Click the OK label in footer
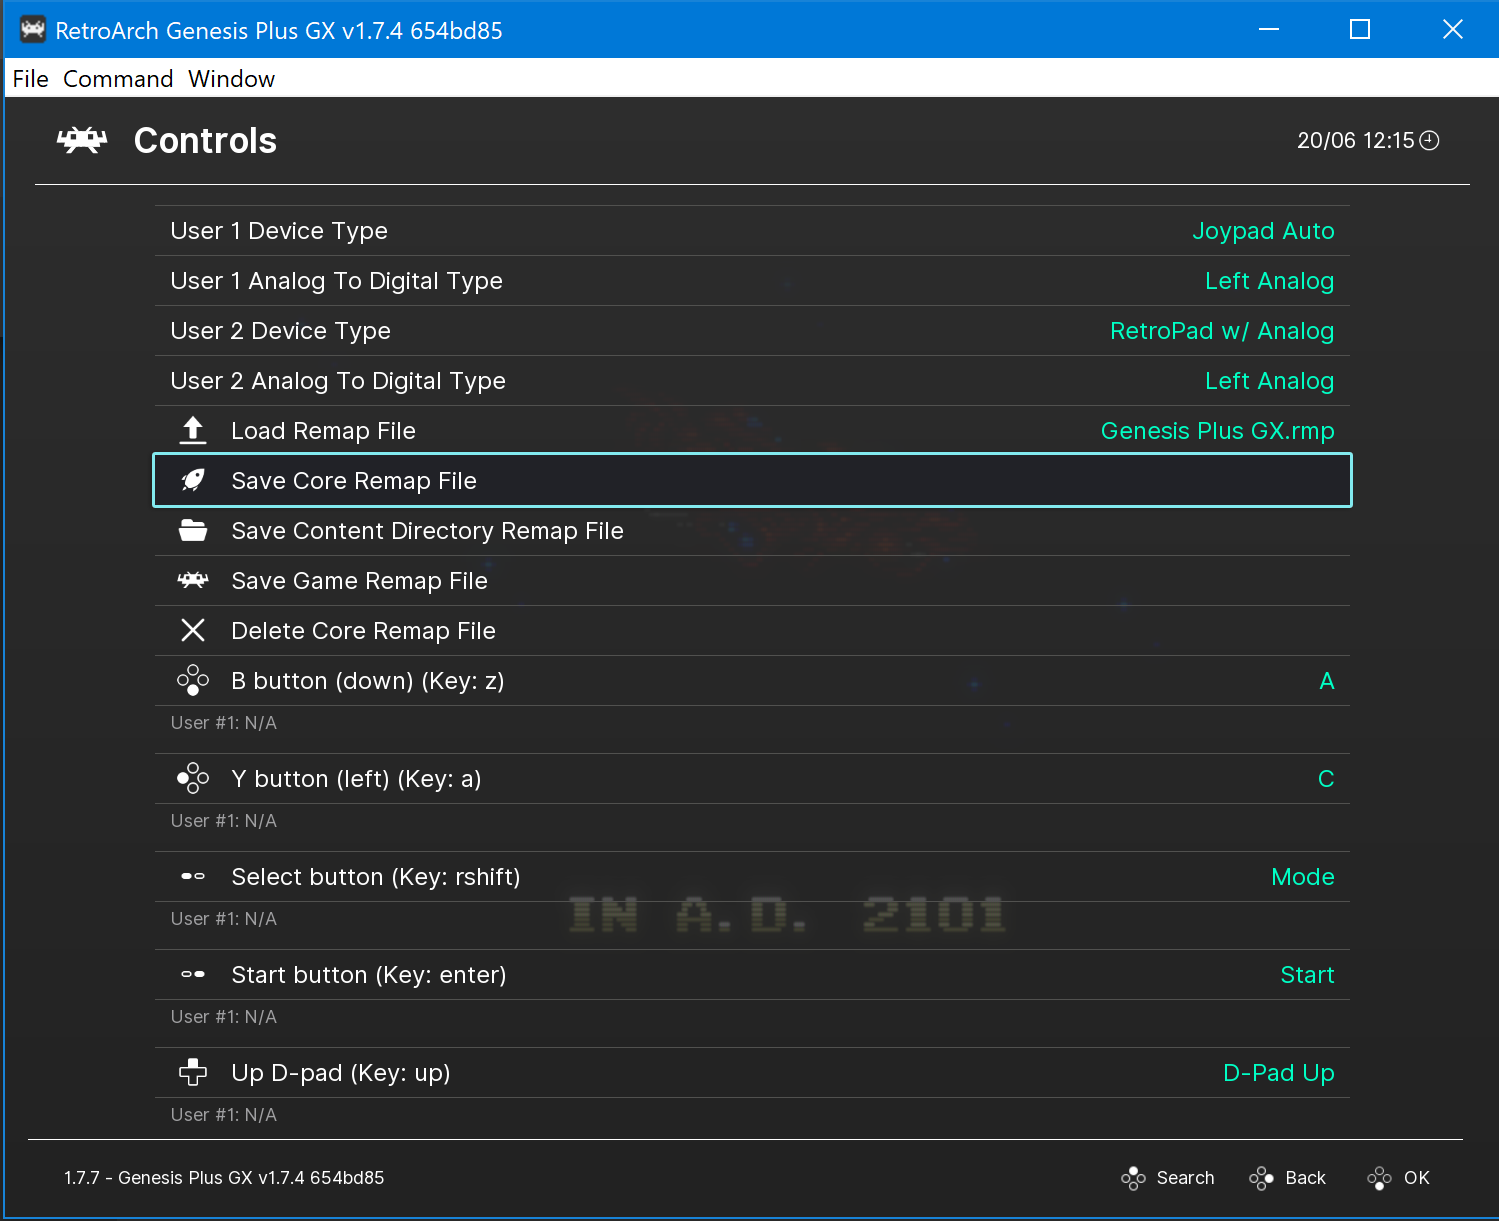Viewport: 1499px width, 1221px height. 1416,1178
